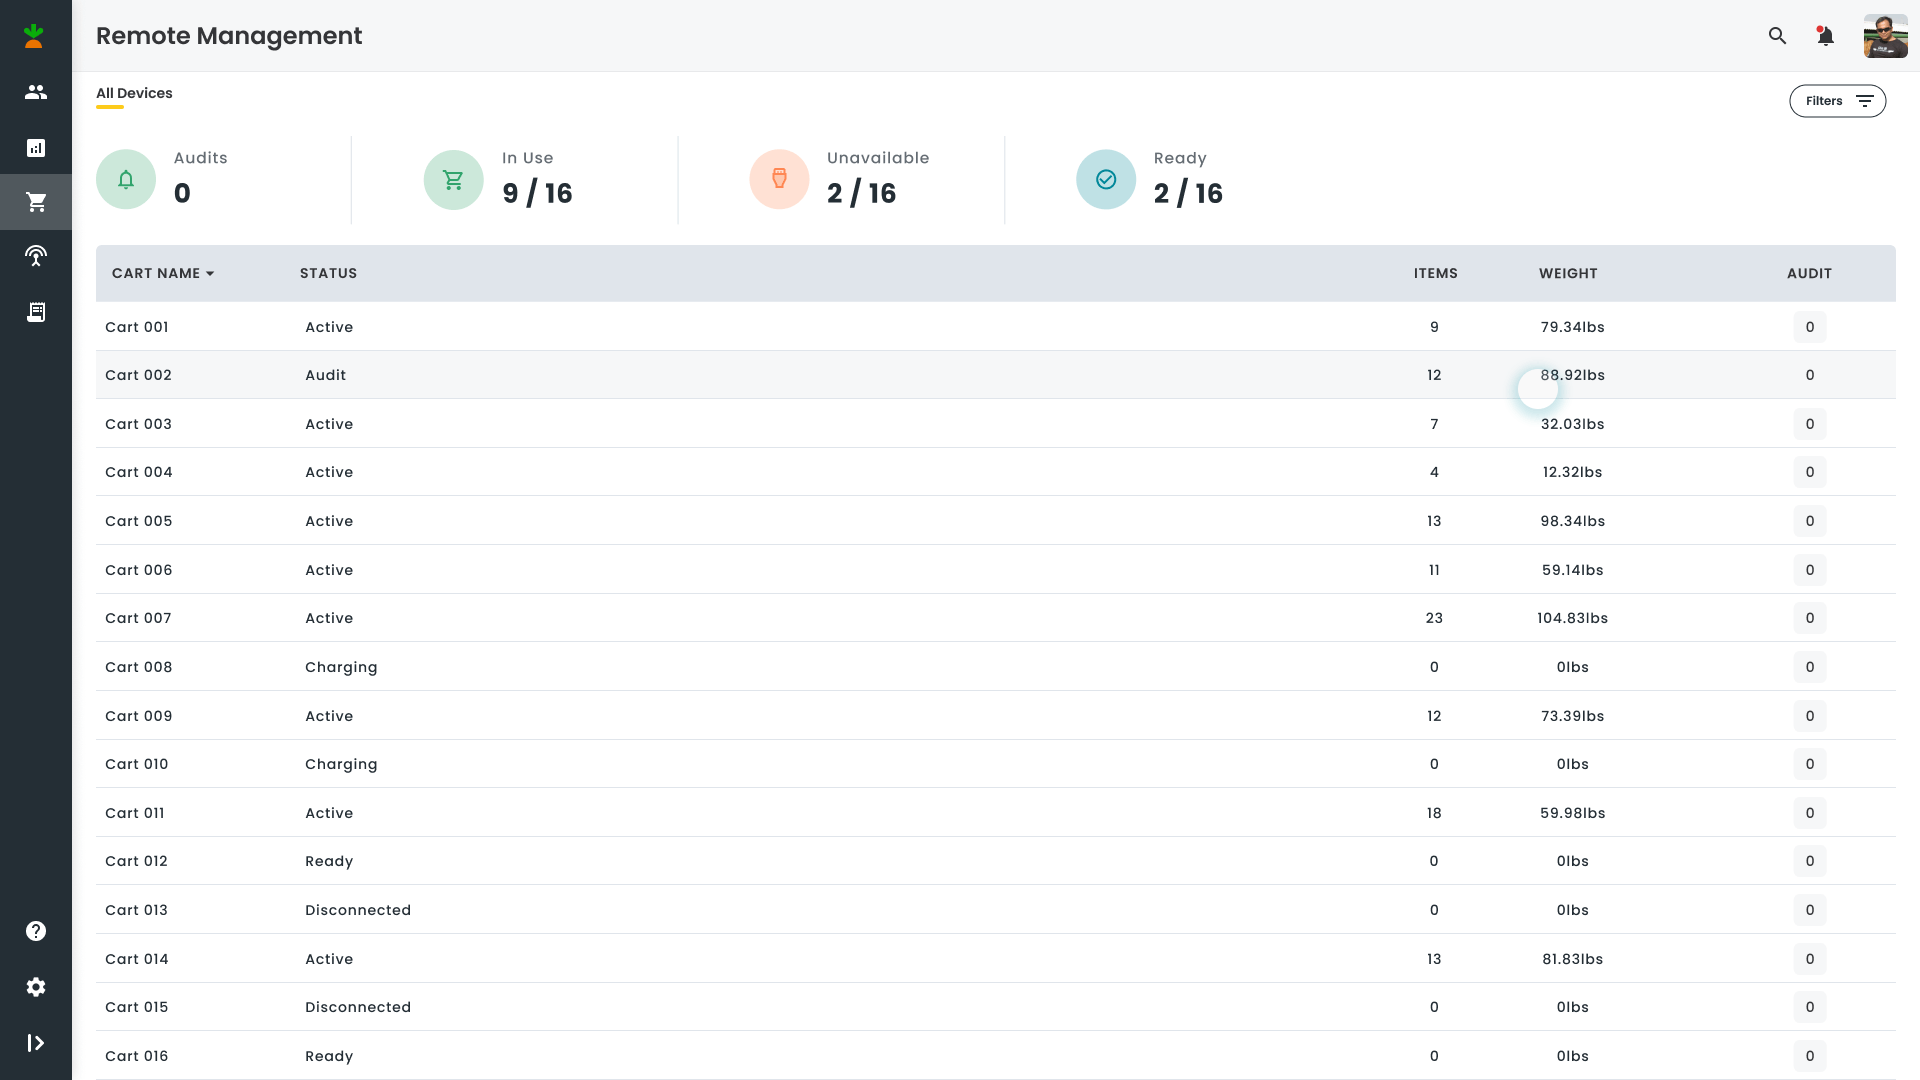This screenshot has height=1080, width=1920.
Task: Open the Filters button
Action: pos(1837,101)
